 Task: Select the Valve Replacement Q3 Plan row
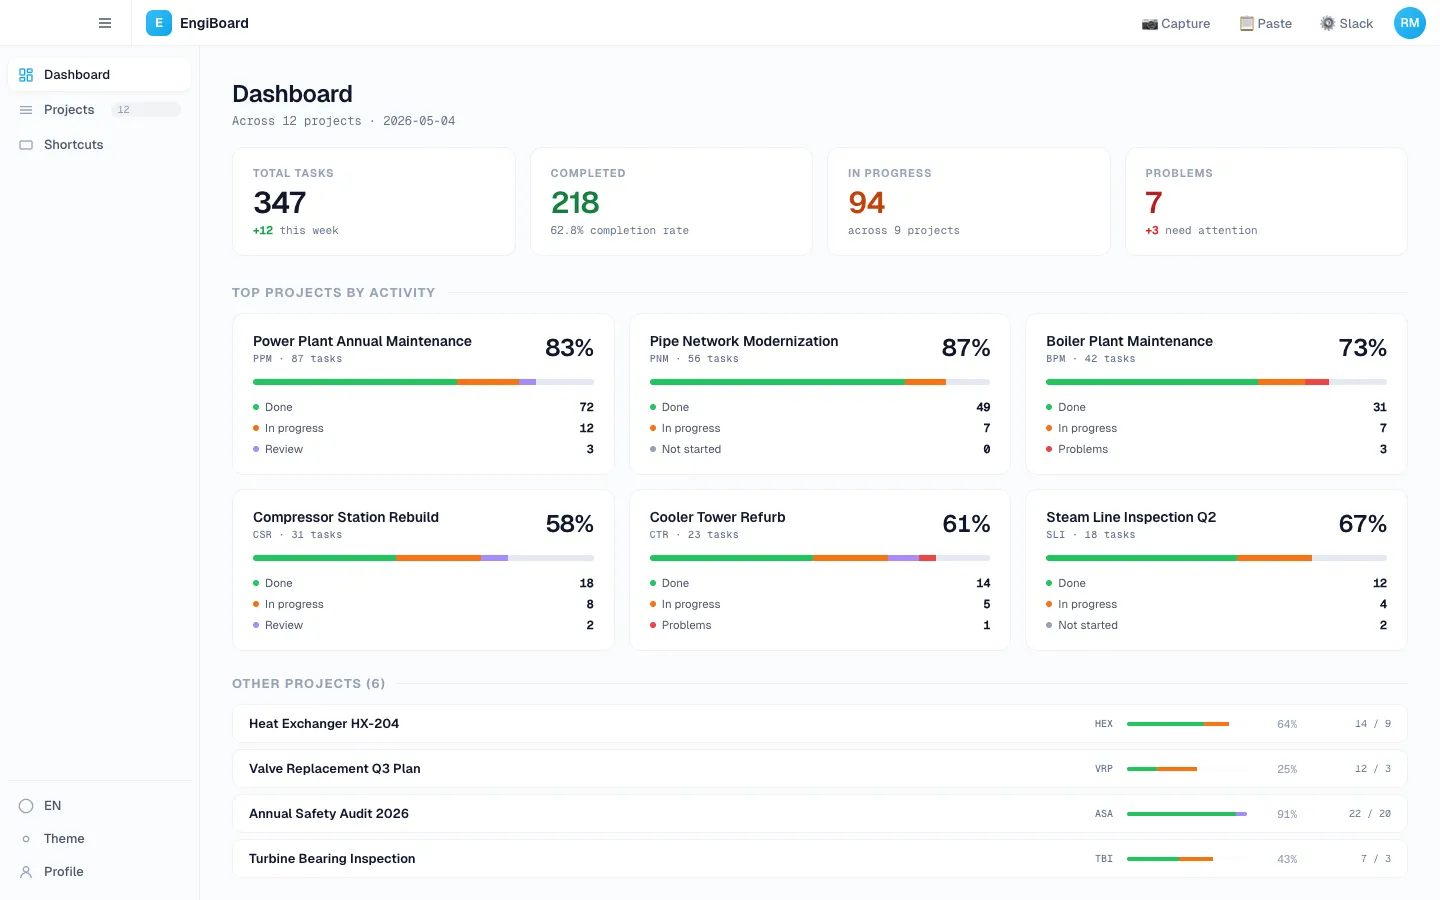click(x=820, y=769)
